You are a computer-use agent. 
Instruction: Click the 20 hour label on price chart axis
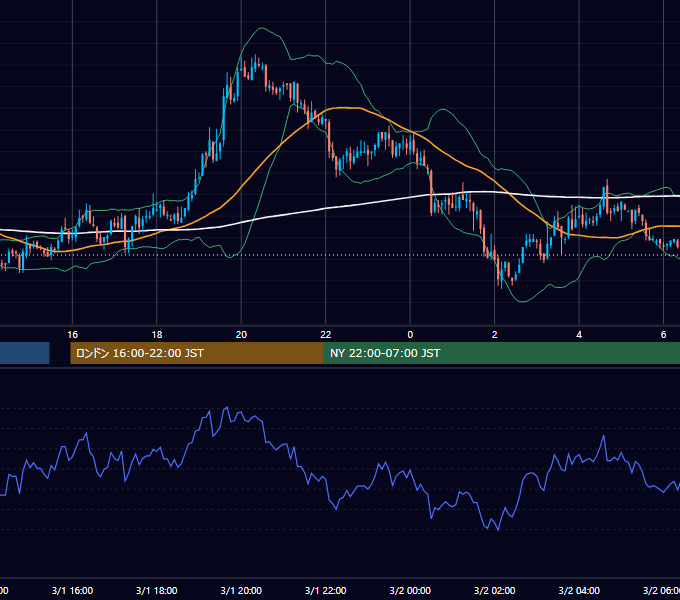tap(241, 335)
